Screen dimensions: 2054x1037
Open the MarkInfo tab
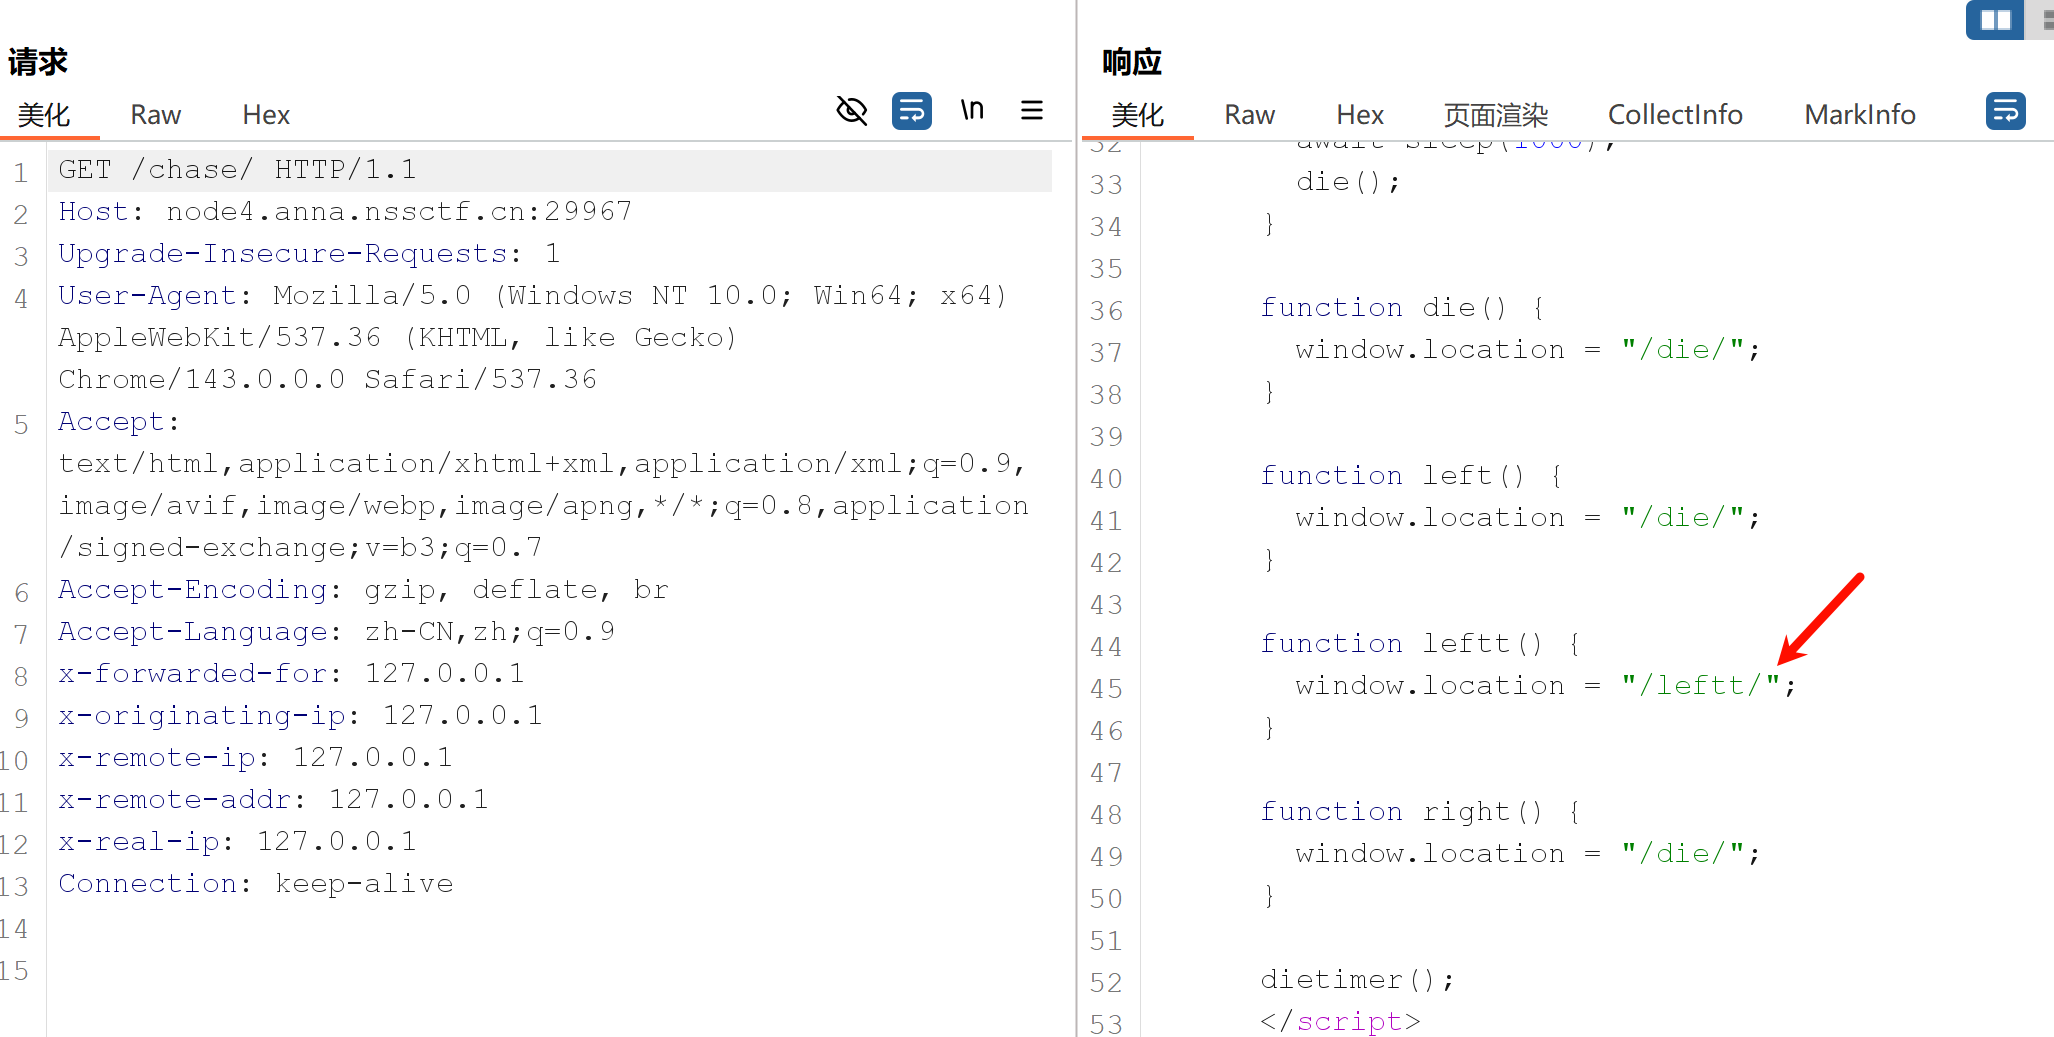click(x=1859, y=115)
